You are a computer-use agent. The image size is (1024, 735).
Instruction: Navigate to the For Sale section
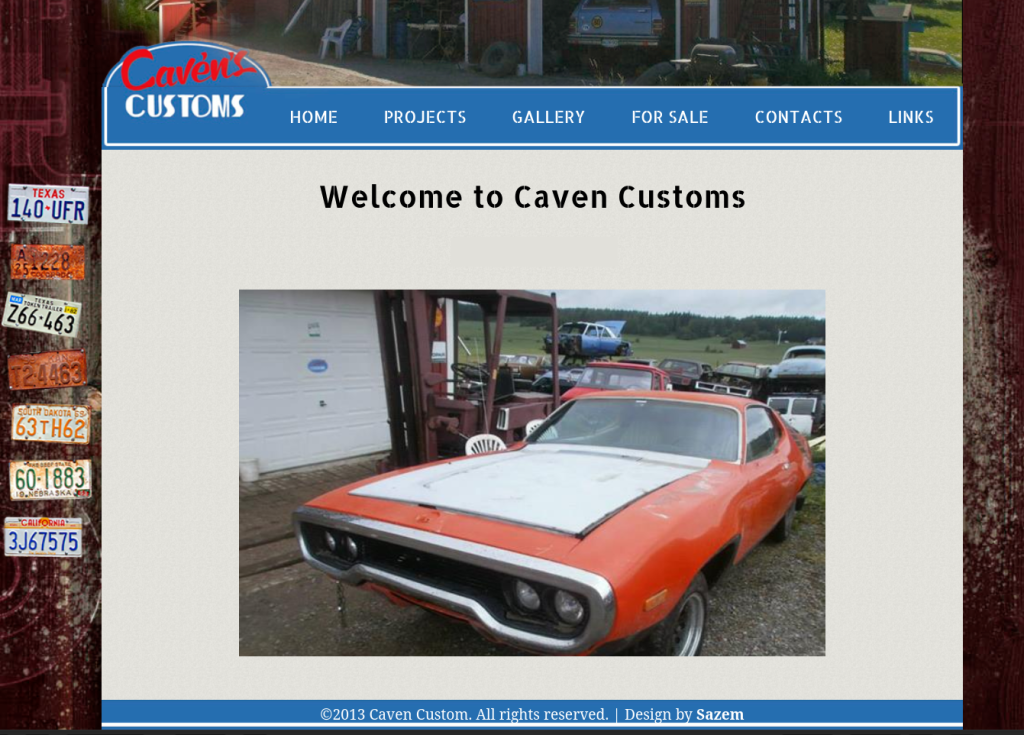pyautogui.click(x=669, y=117)
